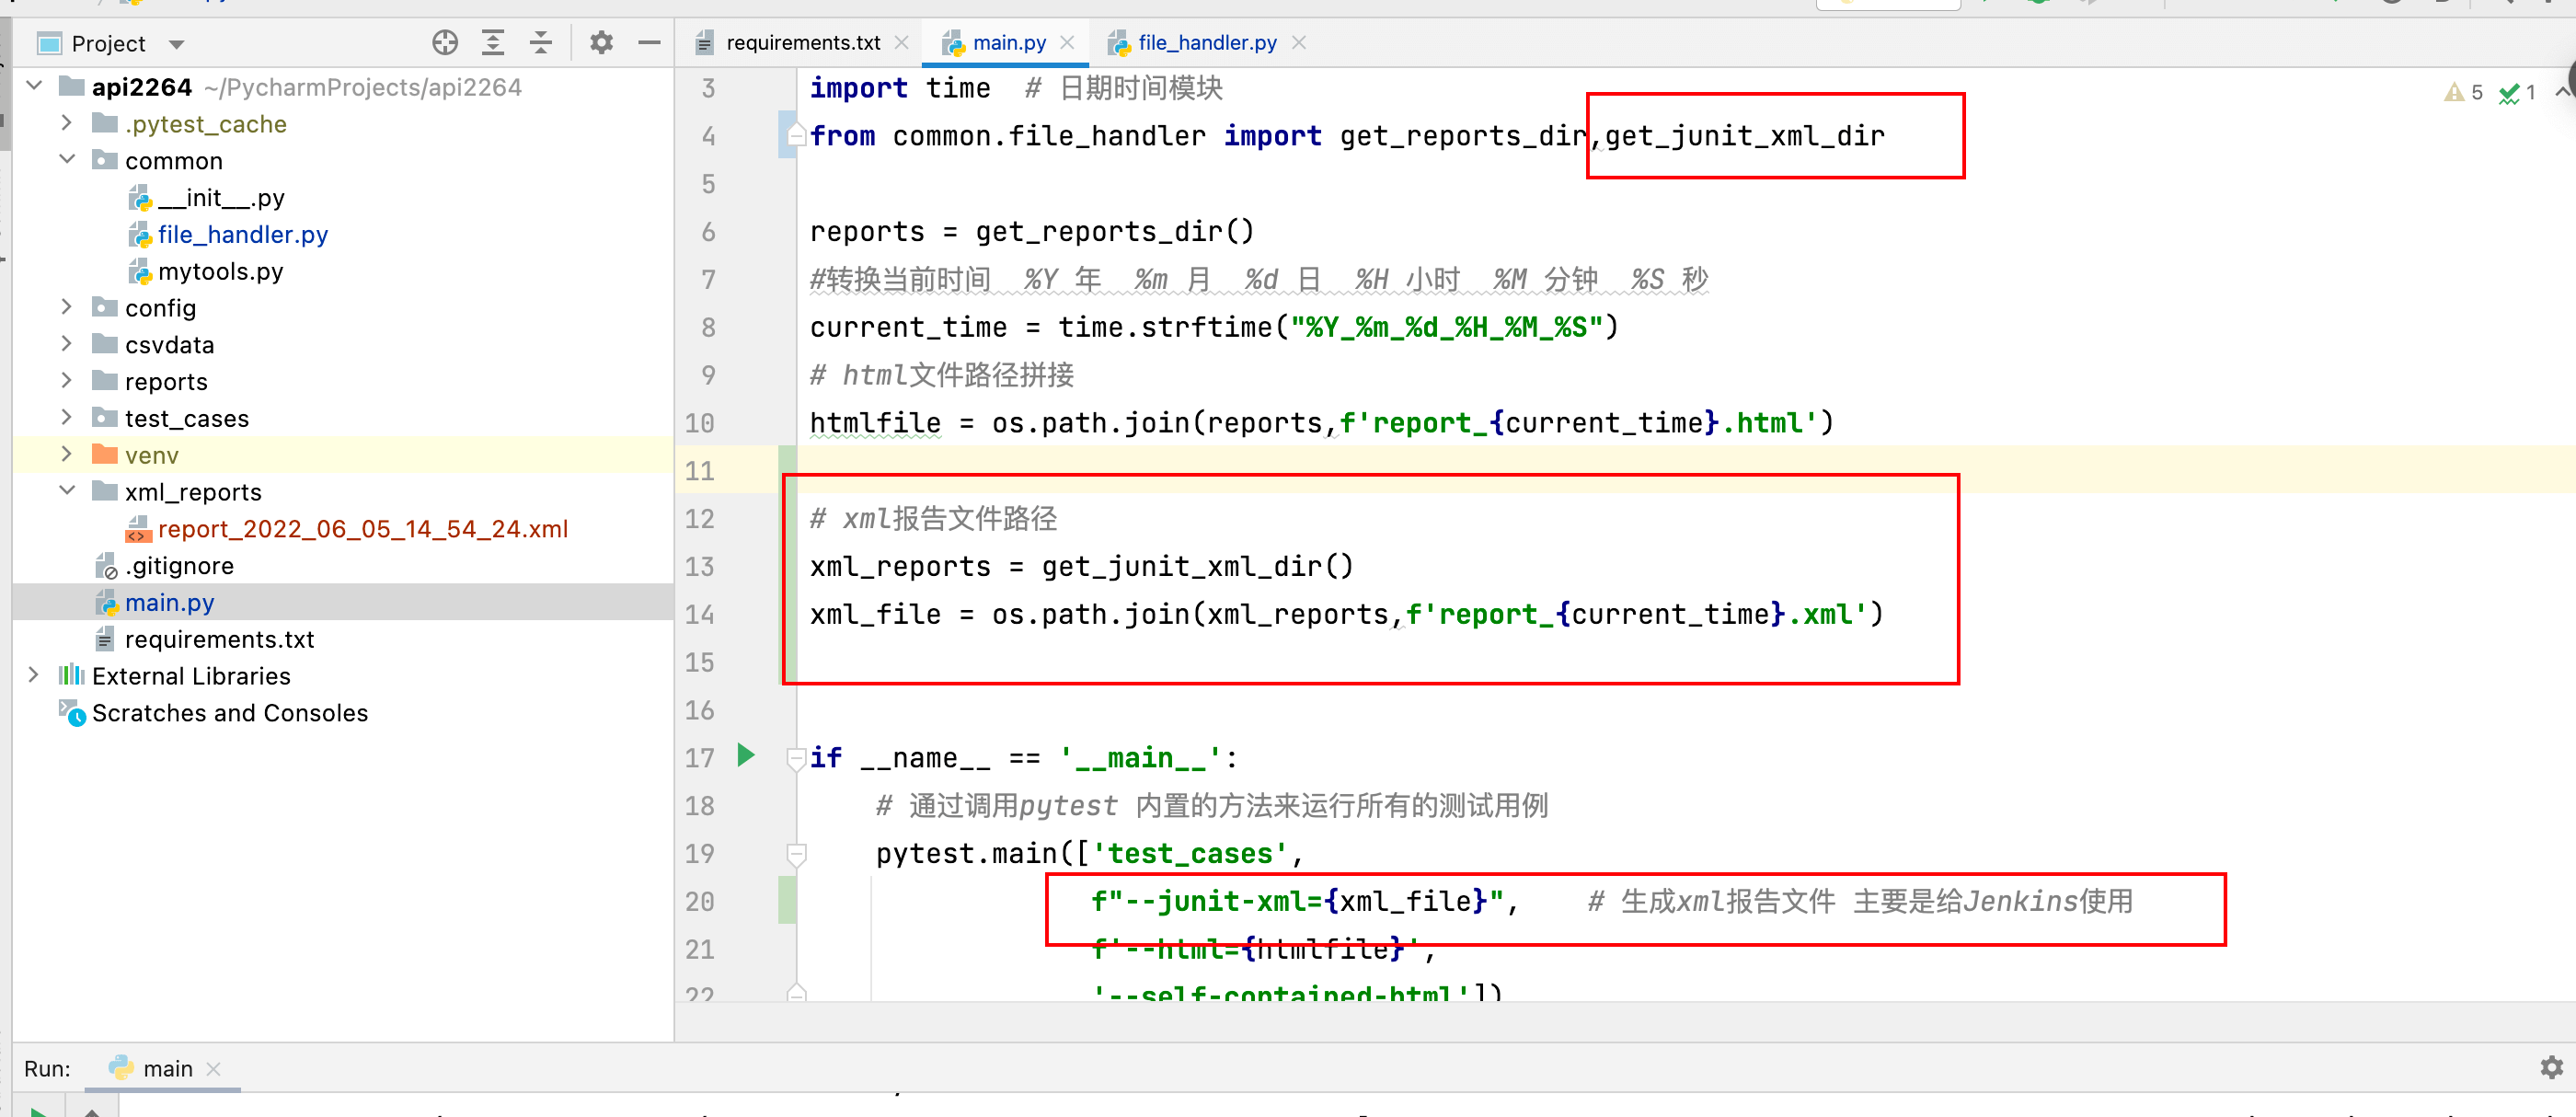Click the Expand All icon in Project toolbar
The image size is (2576, 1117).
[493, 43]
